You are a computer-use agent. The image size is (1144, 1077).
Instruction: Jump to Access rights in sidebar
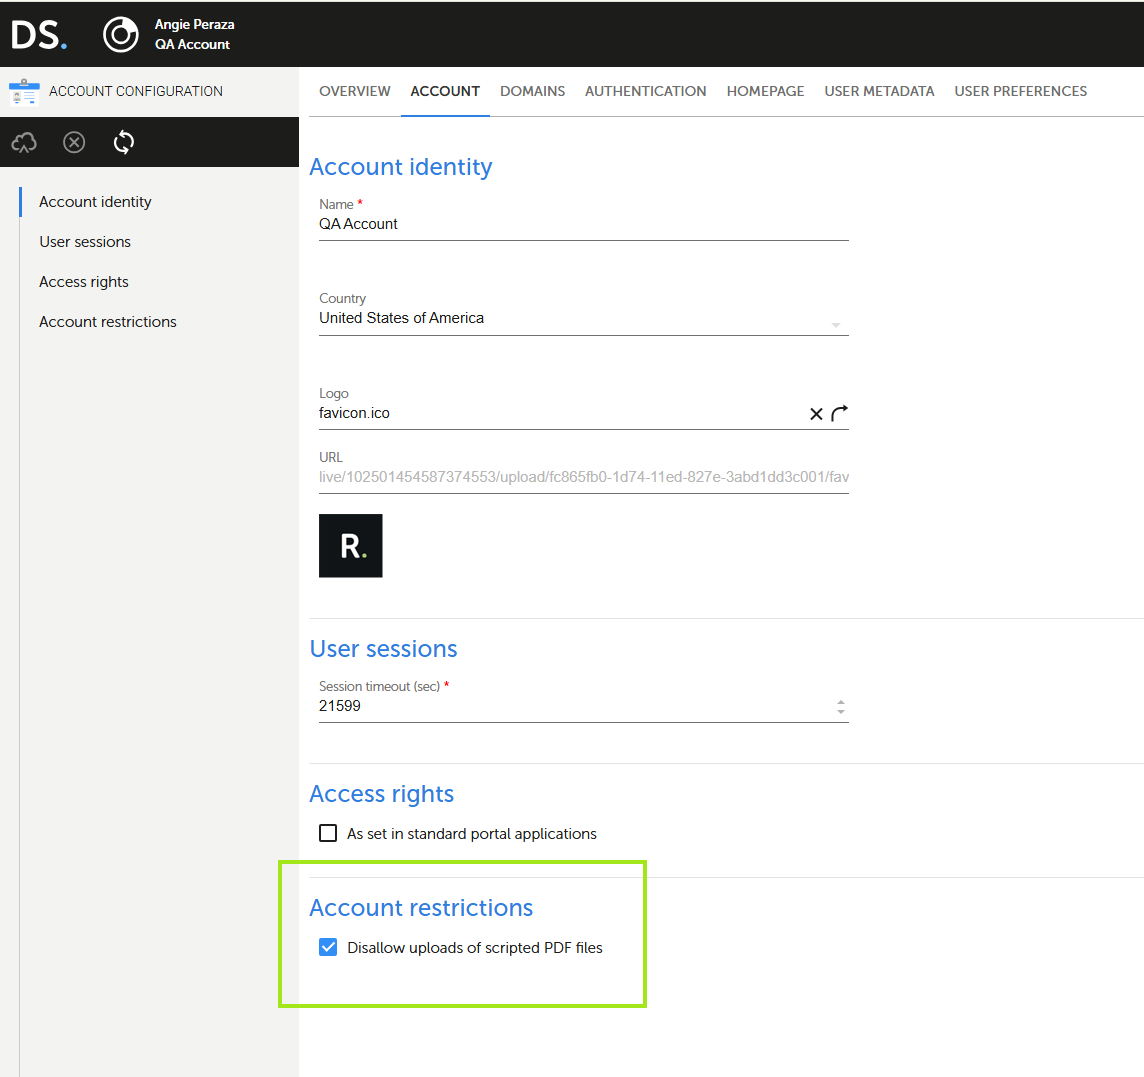coord(84,282)
